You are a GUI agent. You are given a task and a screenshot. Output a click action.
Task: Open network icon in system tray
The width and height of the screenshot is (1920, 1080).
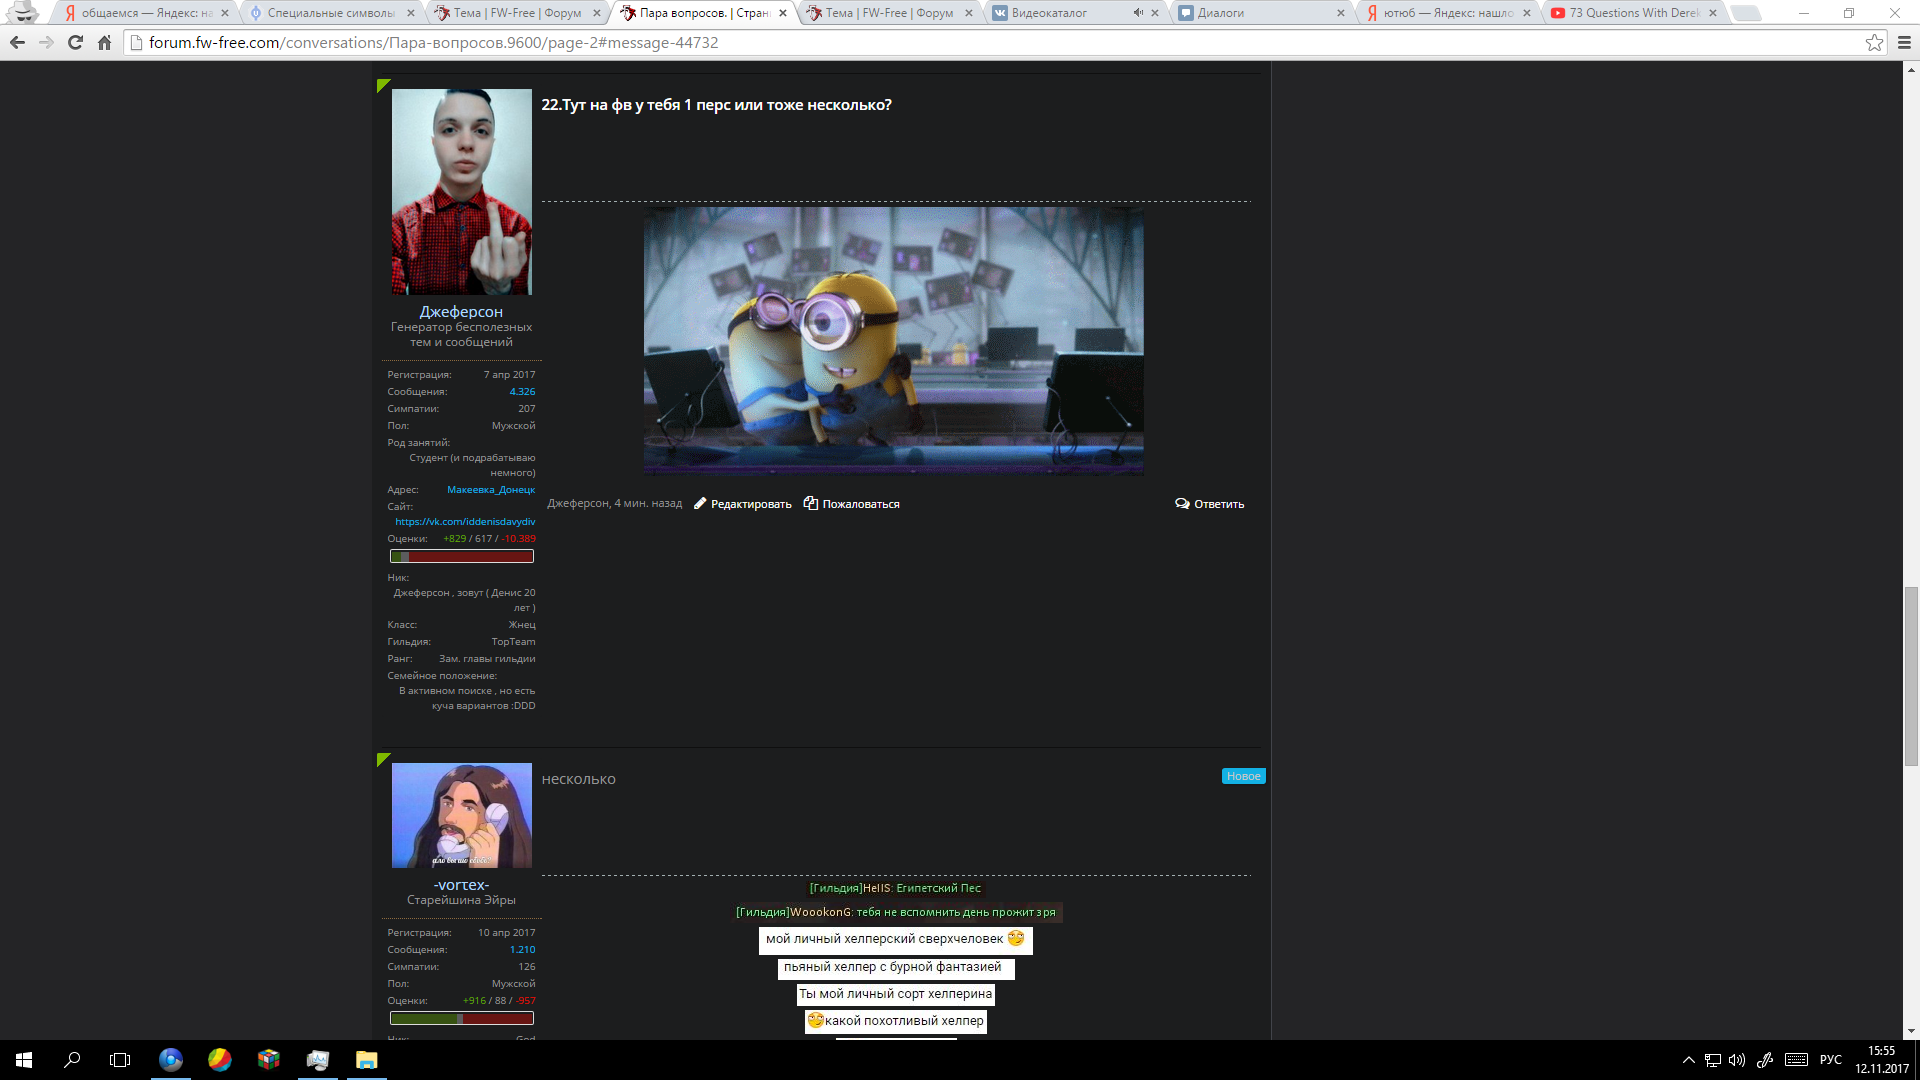coord(1713,1060)
